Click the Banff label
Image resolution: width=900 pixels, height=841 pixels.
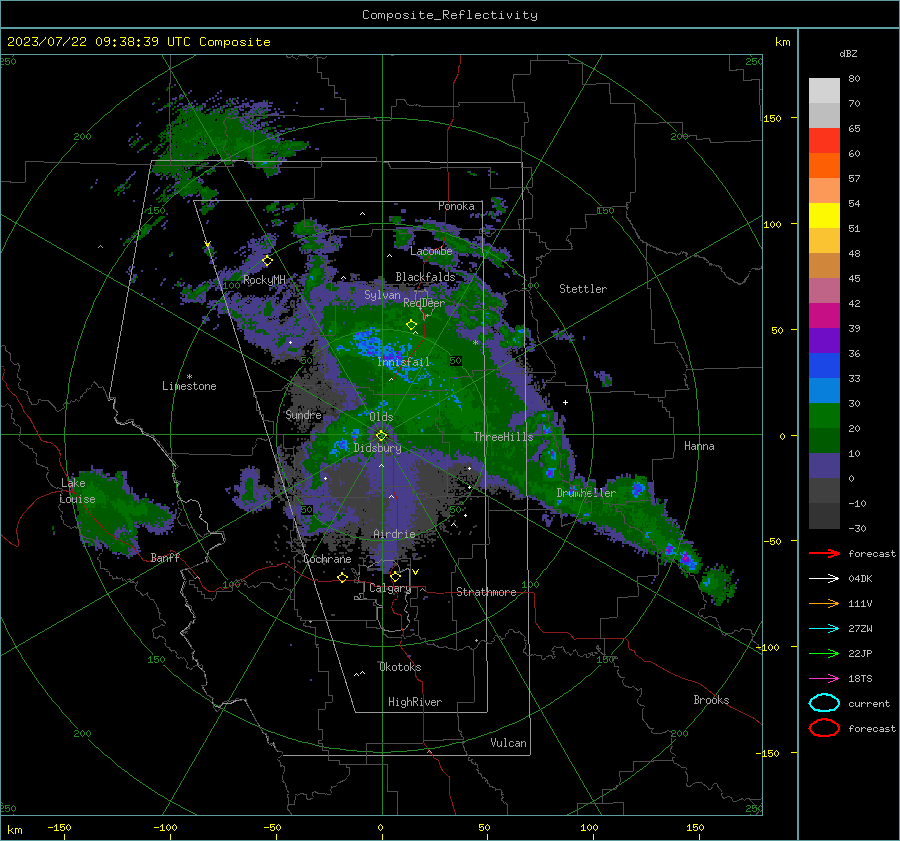(165, 557)
